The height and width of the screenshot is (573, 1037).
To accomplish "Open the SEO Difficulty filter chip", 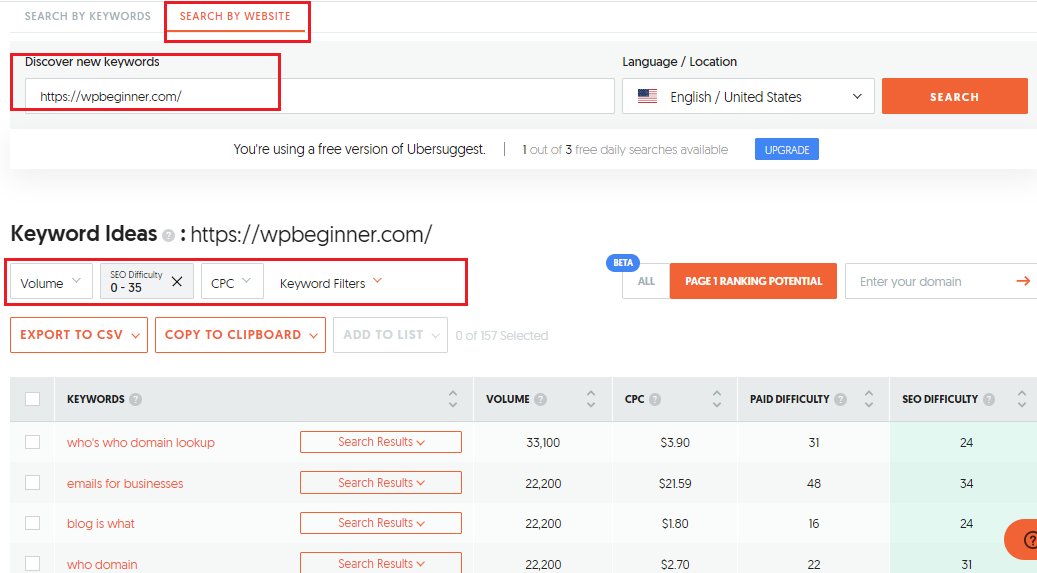I will (x=147, y=281).
